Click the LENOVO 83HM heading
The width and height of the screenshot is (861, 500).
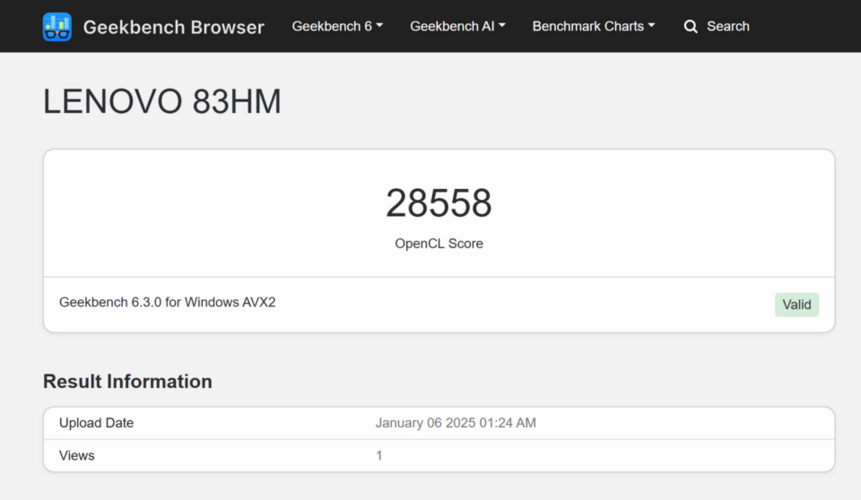click(162, 102)
